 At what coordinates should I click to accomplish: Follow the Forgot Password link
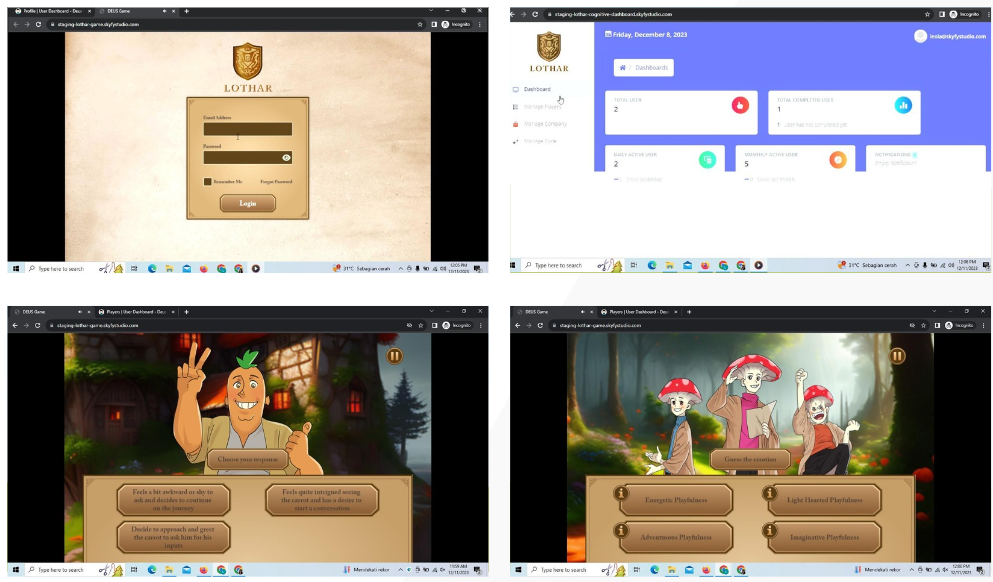[276, 182]
